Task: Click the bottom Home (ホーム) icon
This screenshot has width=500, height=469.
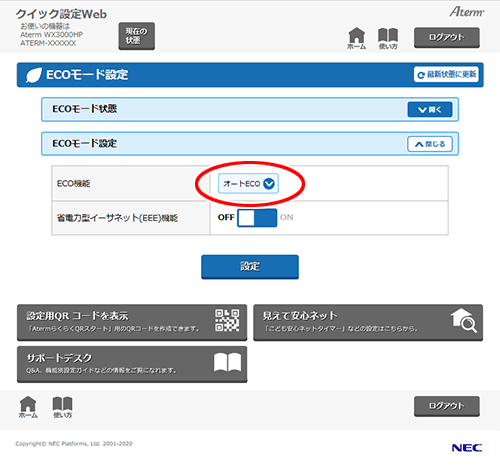Action: [x=28, y=407]
